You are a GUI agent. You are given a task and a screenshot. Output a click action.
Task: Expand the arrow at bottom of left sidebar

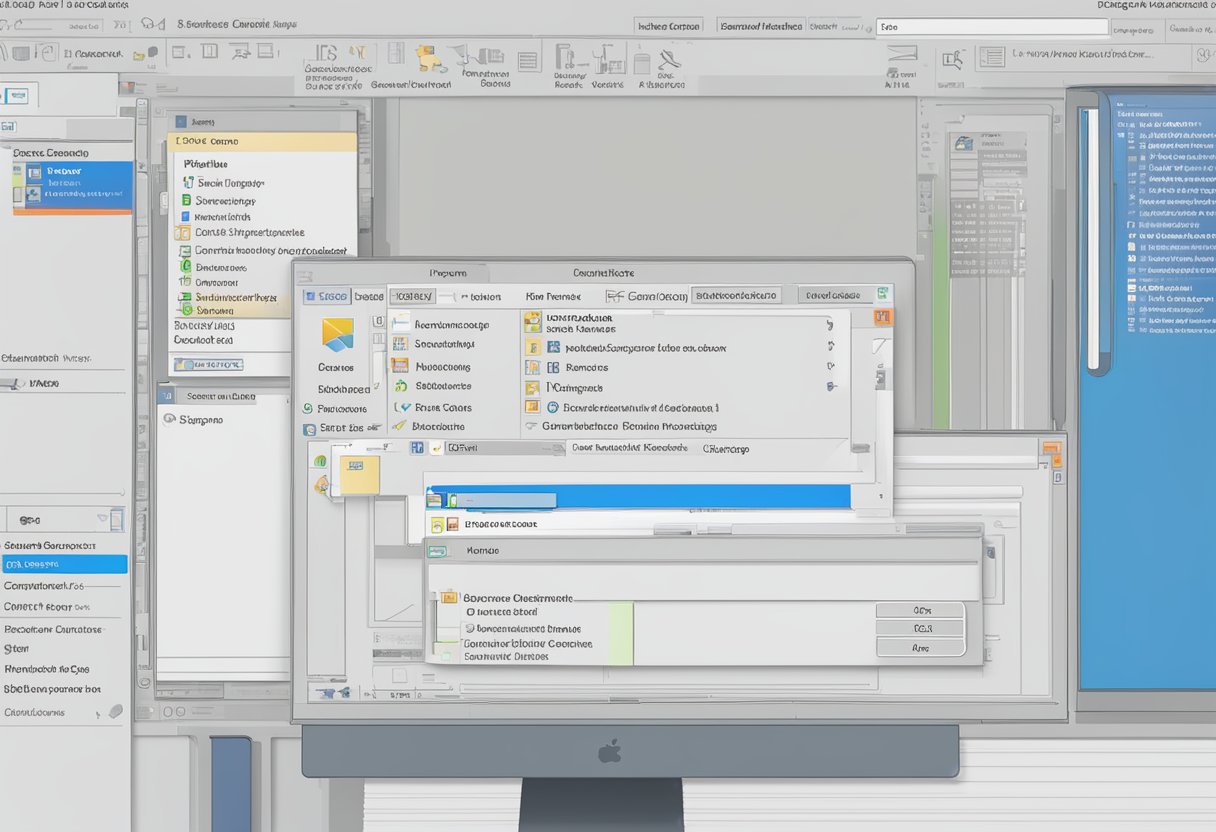tap(98, 714)
